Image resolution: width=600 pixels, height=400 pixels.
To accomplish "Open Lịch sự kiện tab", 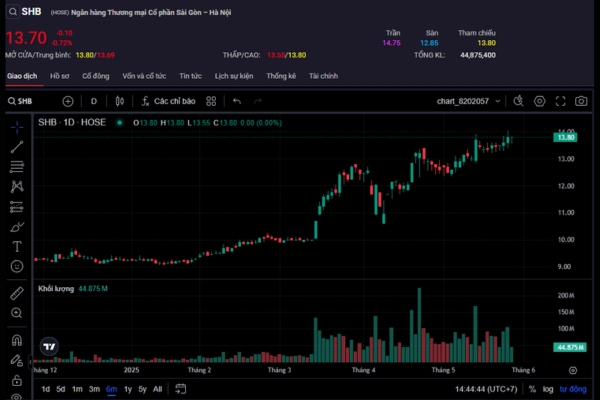I will 234,76.
